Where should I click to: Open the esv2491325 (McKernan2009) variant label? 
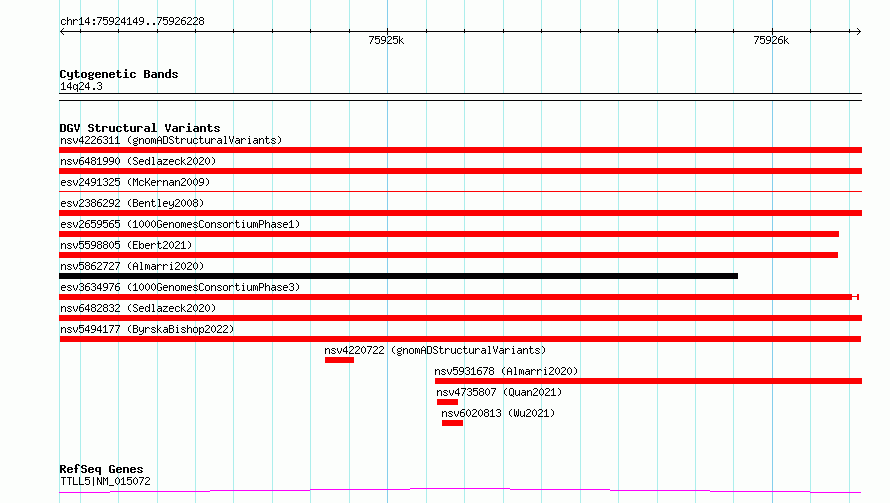click(x=135, y=182)
